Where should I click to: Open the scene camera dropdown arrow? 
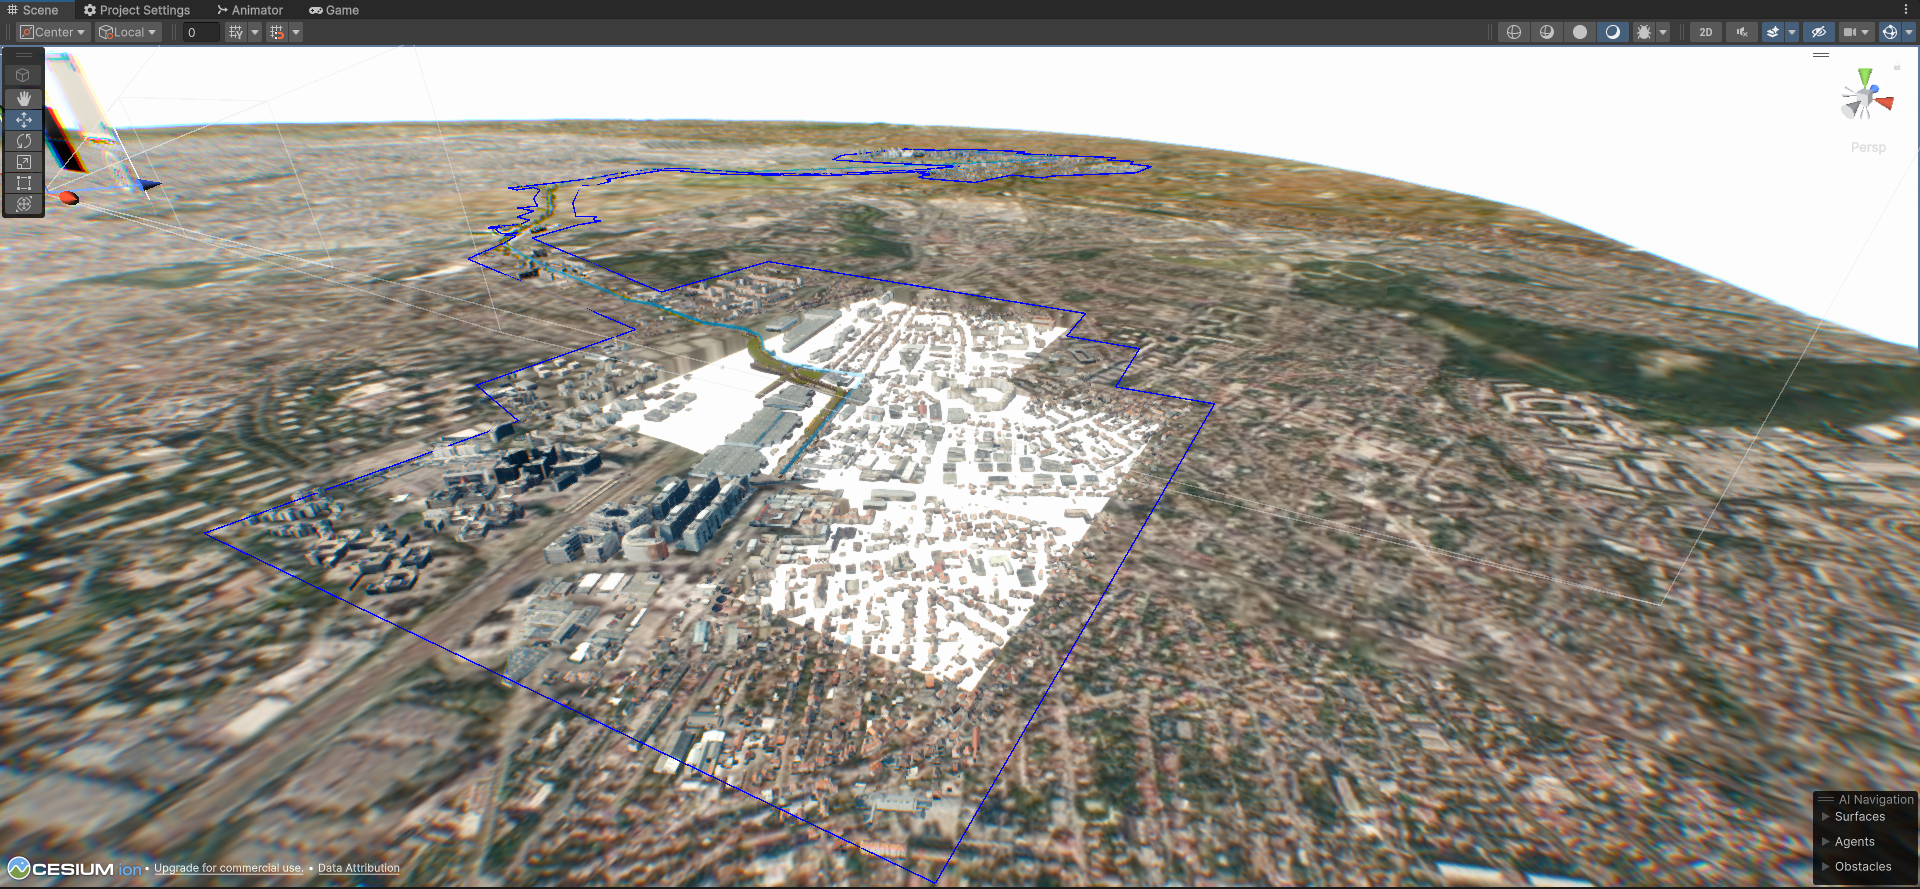click(1865, 32)
